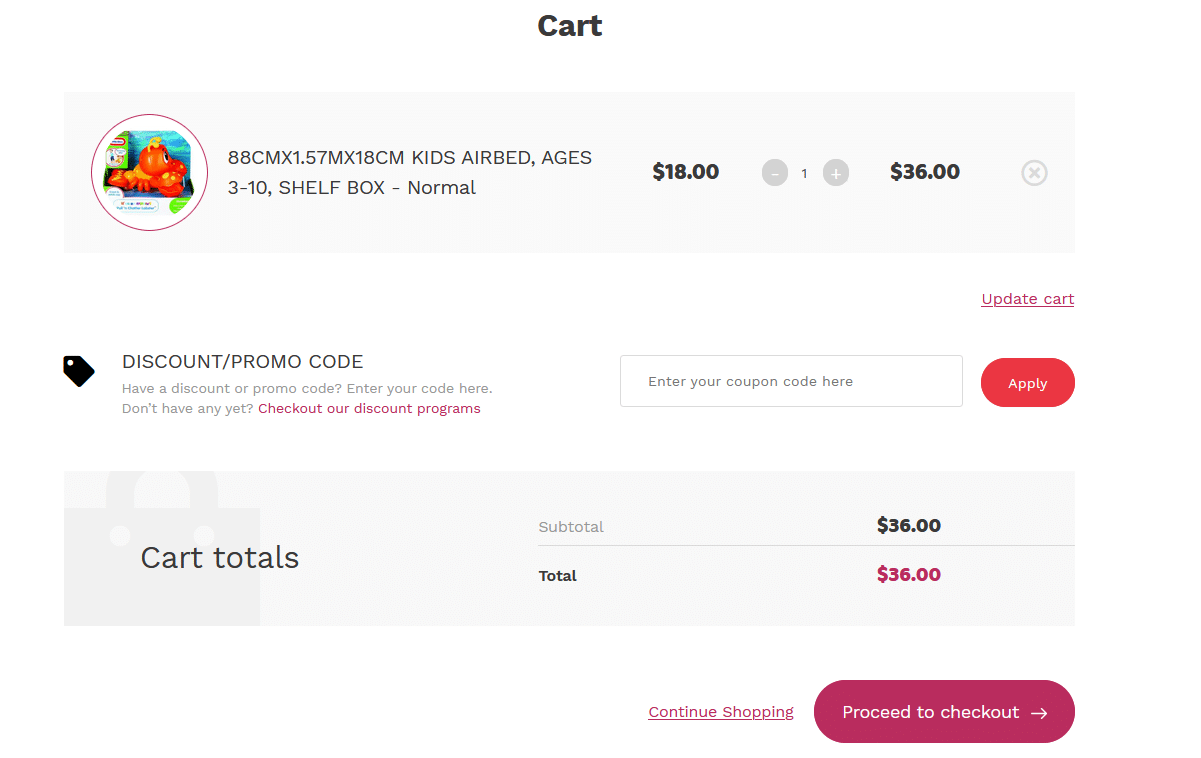Click the Subtotal label in cart totals
The width and height of the screenshot is (1201, 758).
[571, 527]
